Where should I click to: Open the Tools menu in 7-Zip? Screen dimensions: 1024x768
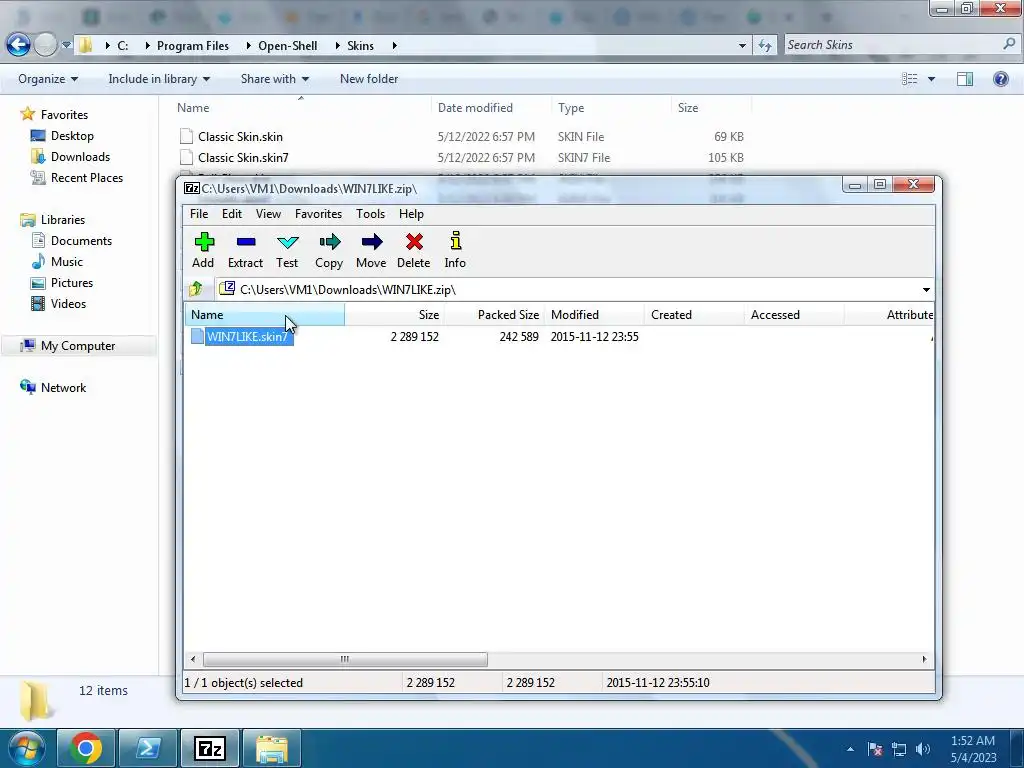coord(370,214)
